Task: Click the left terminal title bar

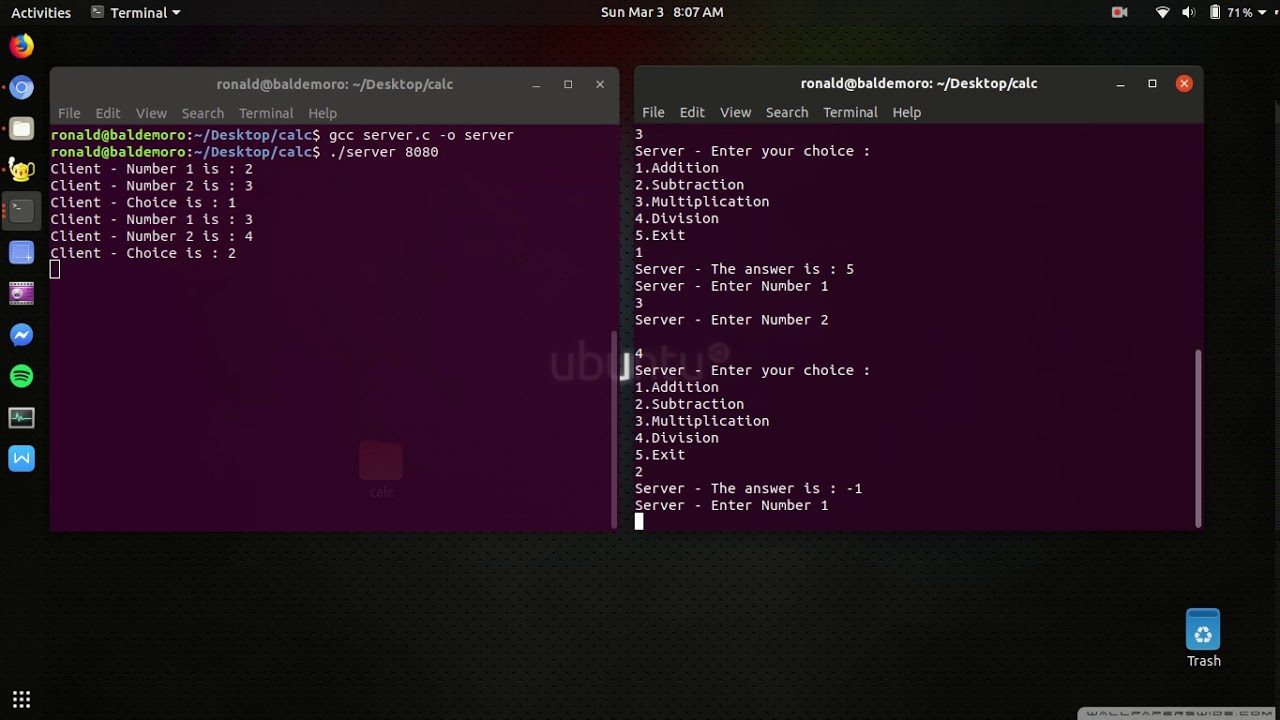Action: pos(335,84)
